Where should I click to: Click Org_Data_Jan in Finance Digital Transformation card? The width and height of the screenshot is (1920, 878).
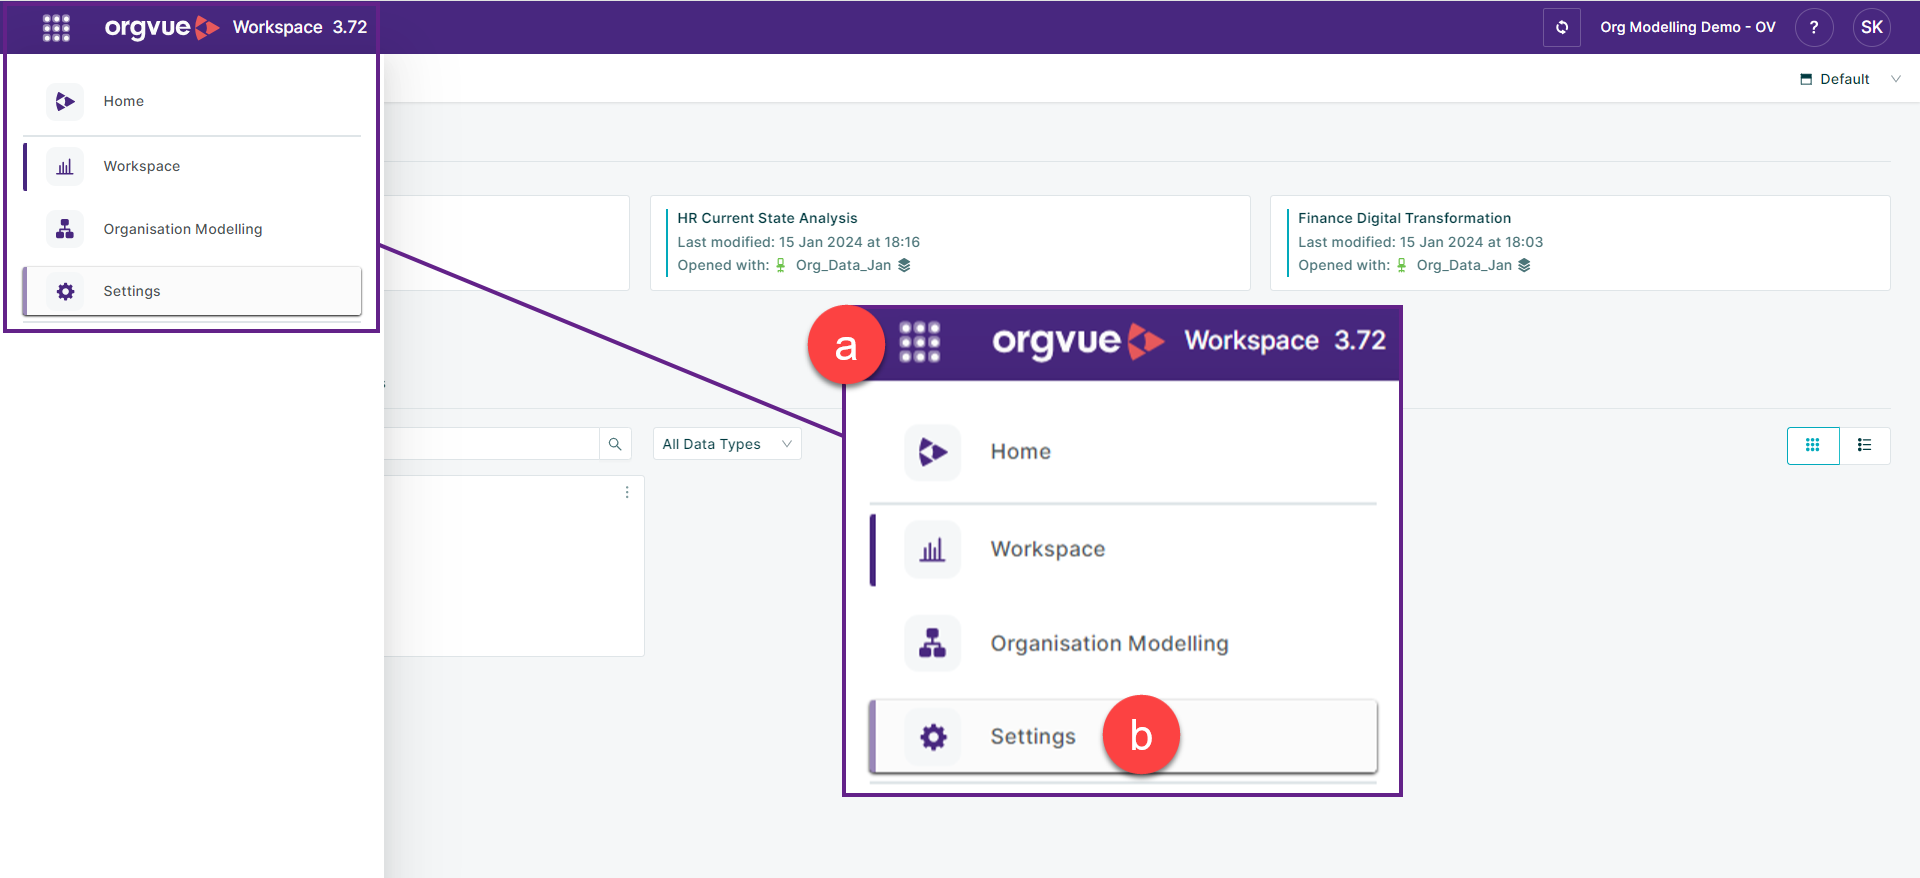pyautogui.click(x=1464, y=265)
